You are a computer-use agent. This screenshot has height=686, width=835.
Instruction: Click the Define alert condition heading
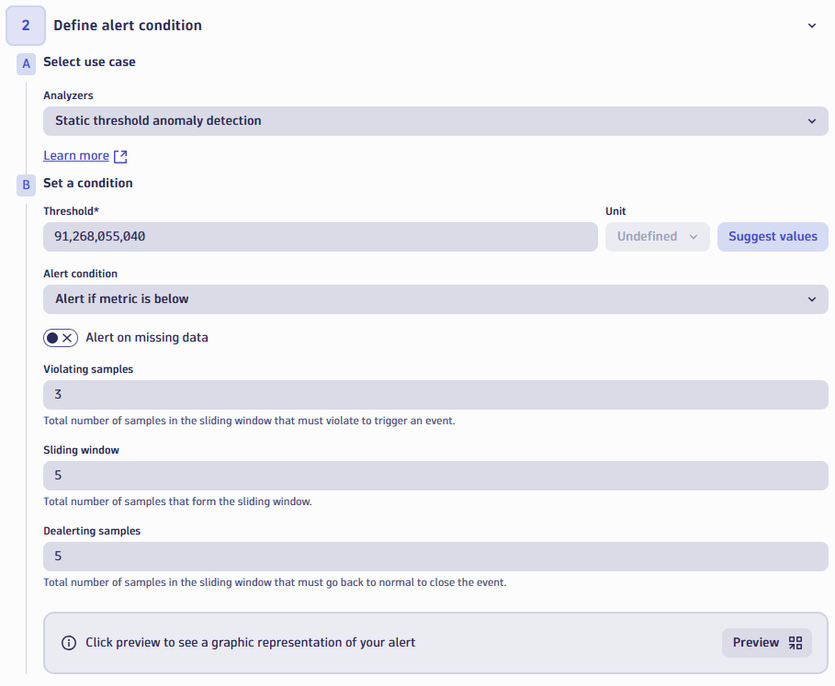[x=127, y=26]
